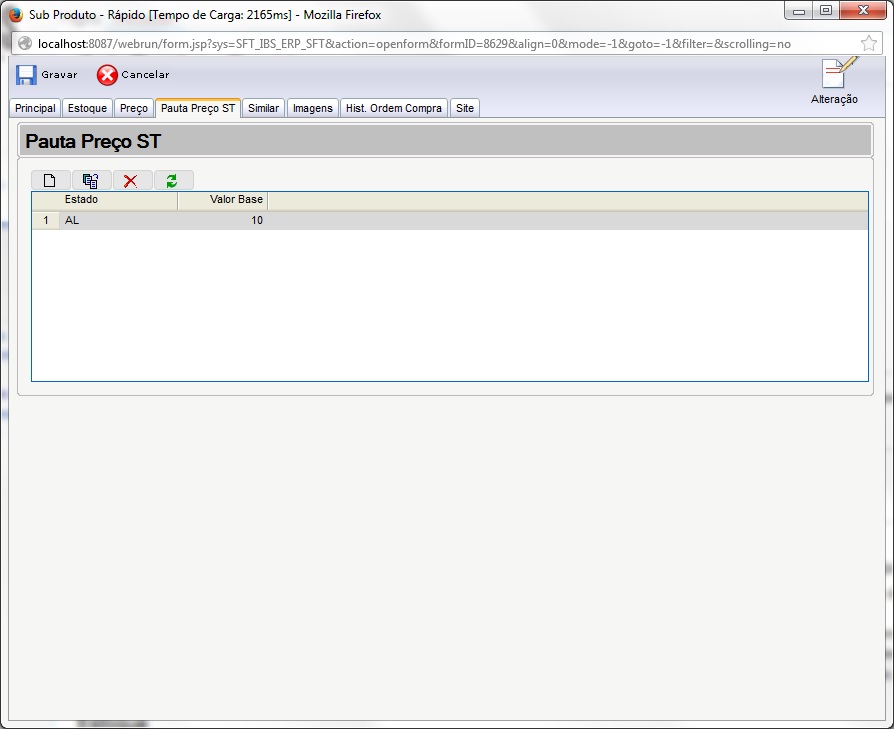
Task: Click the globe site identity icon
Action: click(25, 43)
